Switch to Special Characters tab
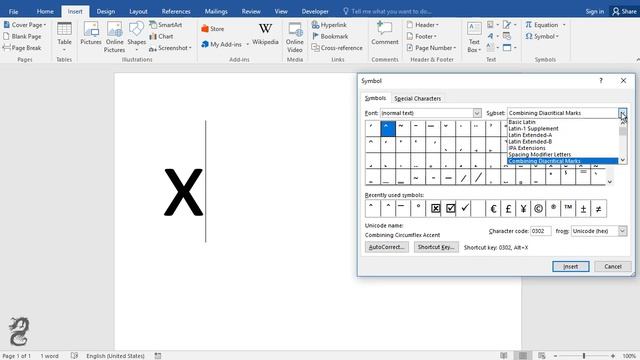 point(418,98)
